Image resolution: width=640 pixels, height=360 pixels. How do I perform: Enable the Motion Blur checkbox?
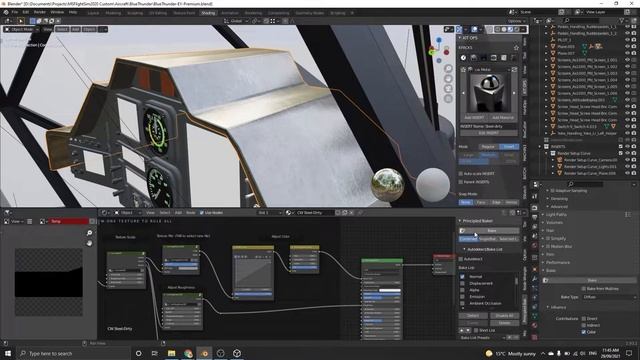point(549,247)
